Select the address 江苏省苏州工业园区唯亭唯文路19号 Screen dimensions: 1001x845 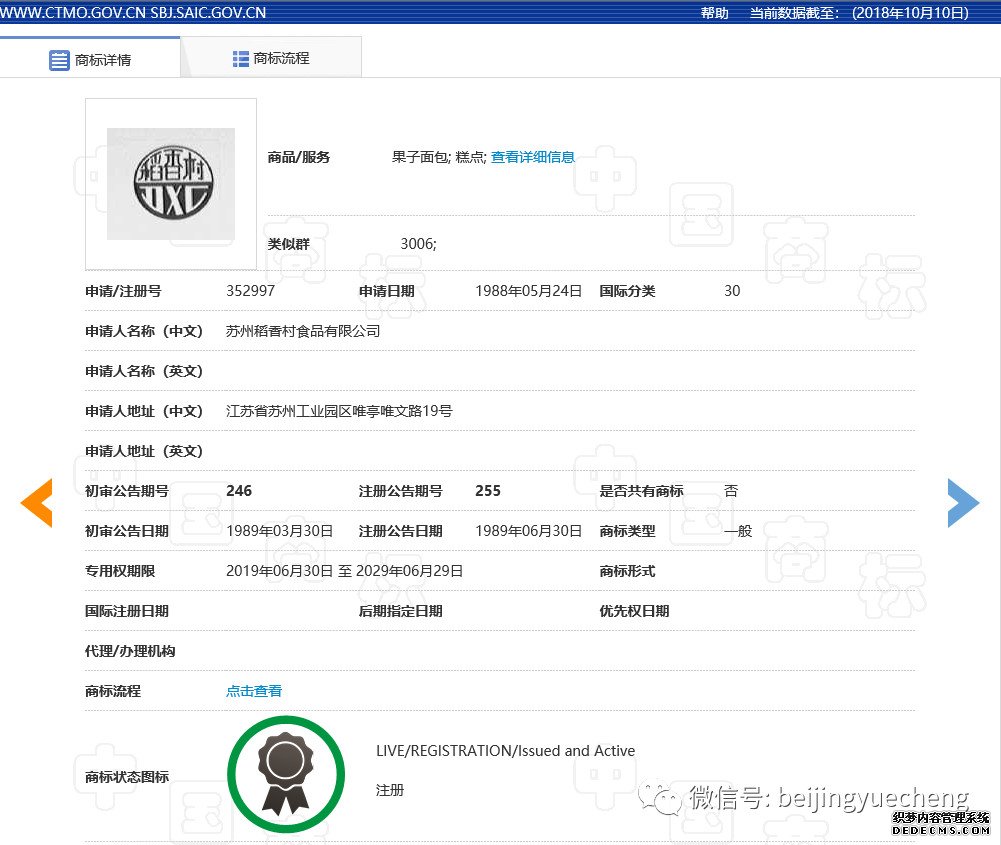point(339,411)
